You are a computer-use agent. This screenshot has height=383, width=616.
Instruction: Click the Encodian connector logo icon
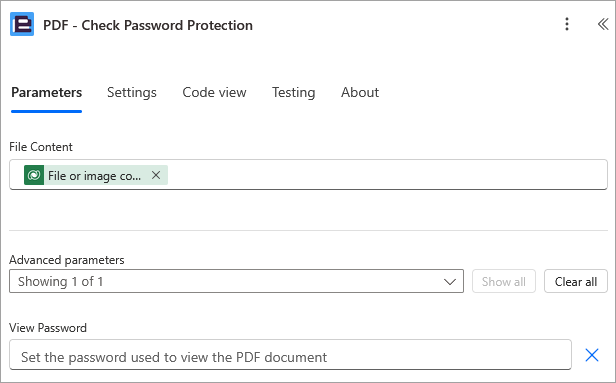[22, 24]
